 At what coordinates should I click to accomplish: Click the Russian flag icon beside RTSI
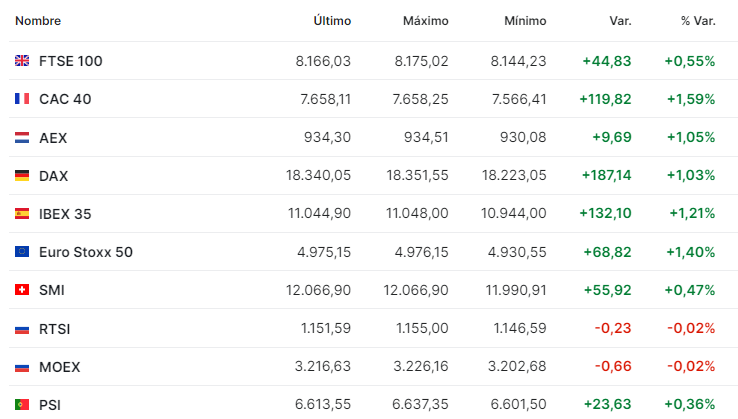tap(22, 328)
